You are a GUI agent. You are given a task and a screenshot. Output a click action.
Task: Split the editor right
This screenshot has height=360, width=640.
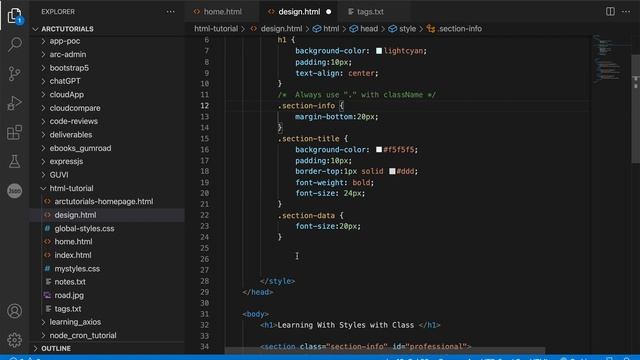610,11
